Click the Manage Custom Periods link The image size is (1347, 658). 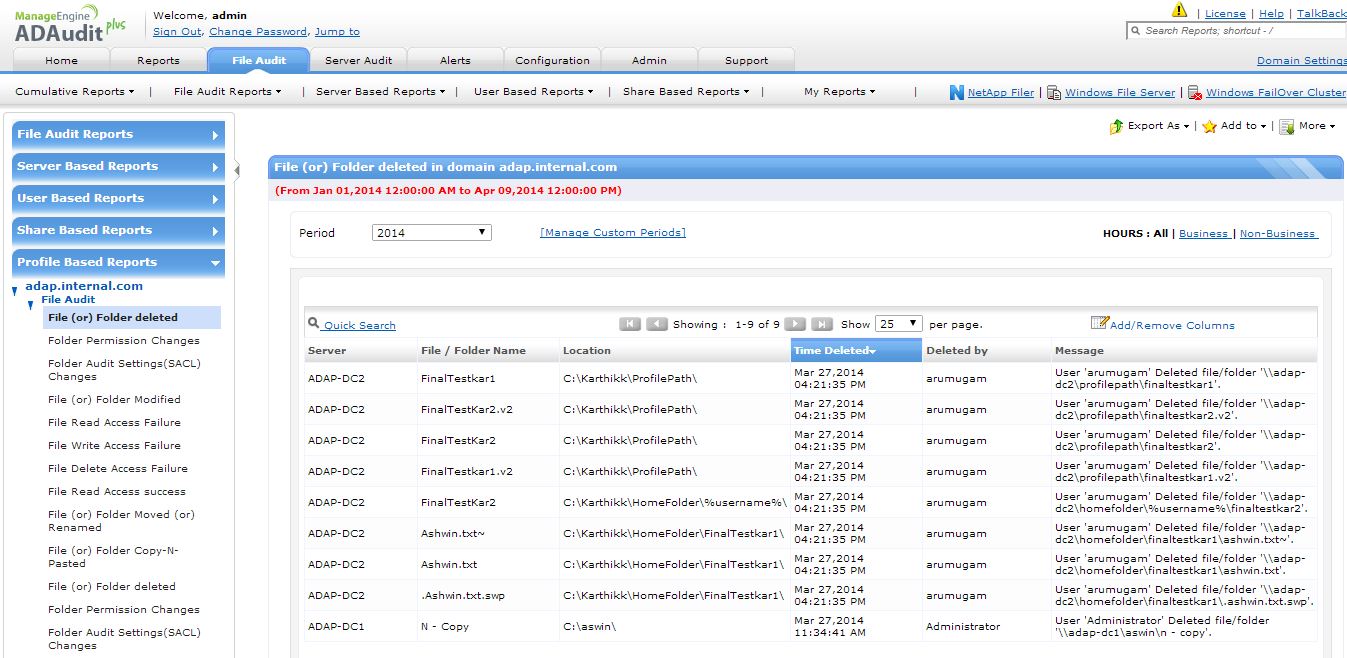[x=612, y=232]
